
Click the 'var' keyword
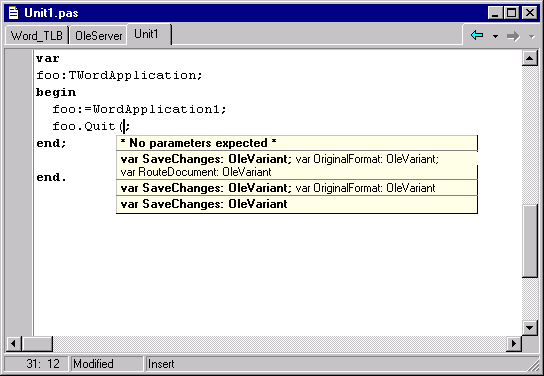[x=48, y=58]
